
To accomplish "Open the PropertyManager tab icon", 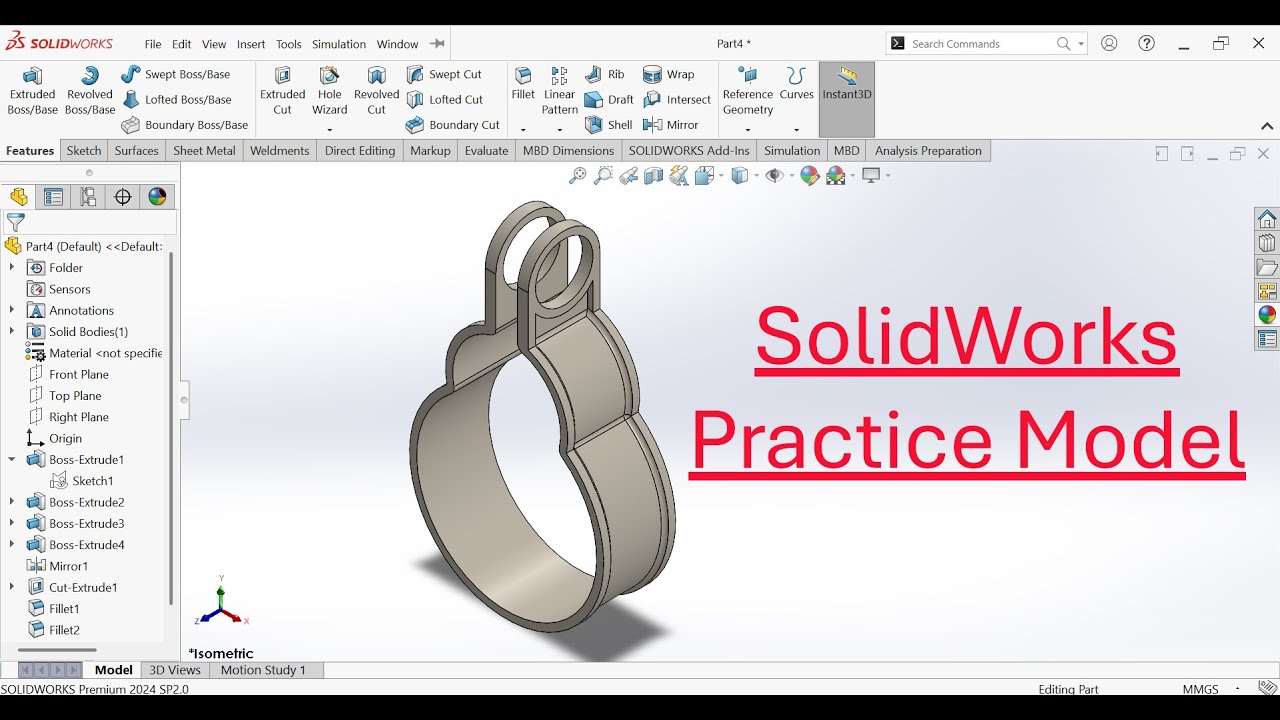I will [53, 197].
